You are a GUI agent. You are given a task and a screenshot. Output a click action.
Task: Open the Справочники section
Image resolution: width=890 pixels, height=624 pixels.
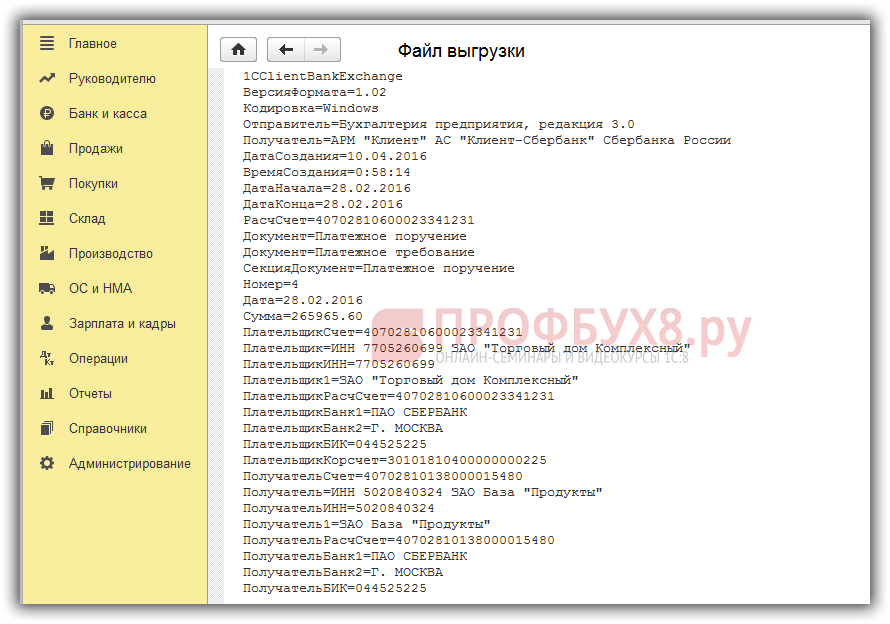[x=108, y=429]
